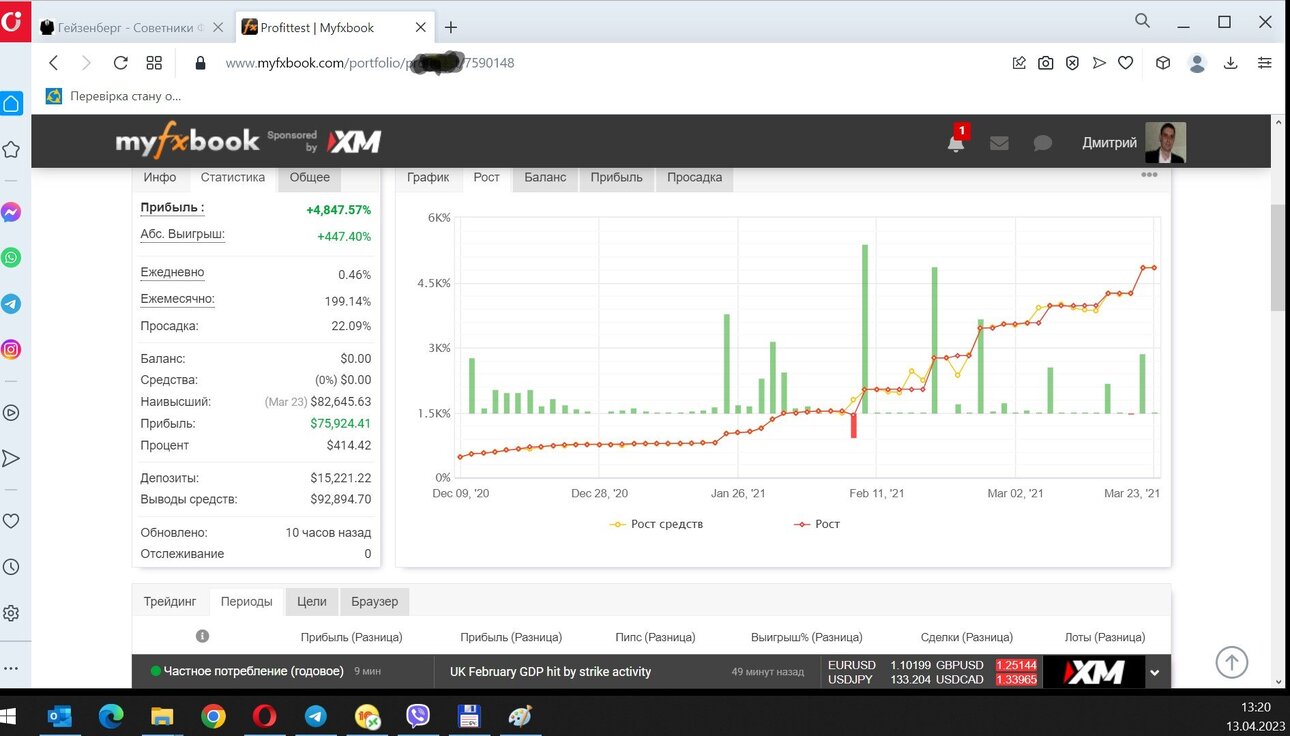Open the Myfxbook messages envelope
Viewport: 1290px width, 736px height.
pos(999,143)
